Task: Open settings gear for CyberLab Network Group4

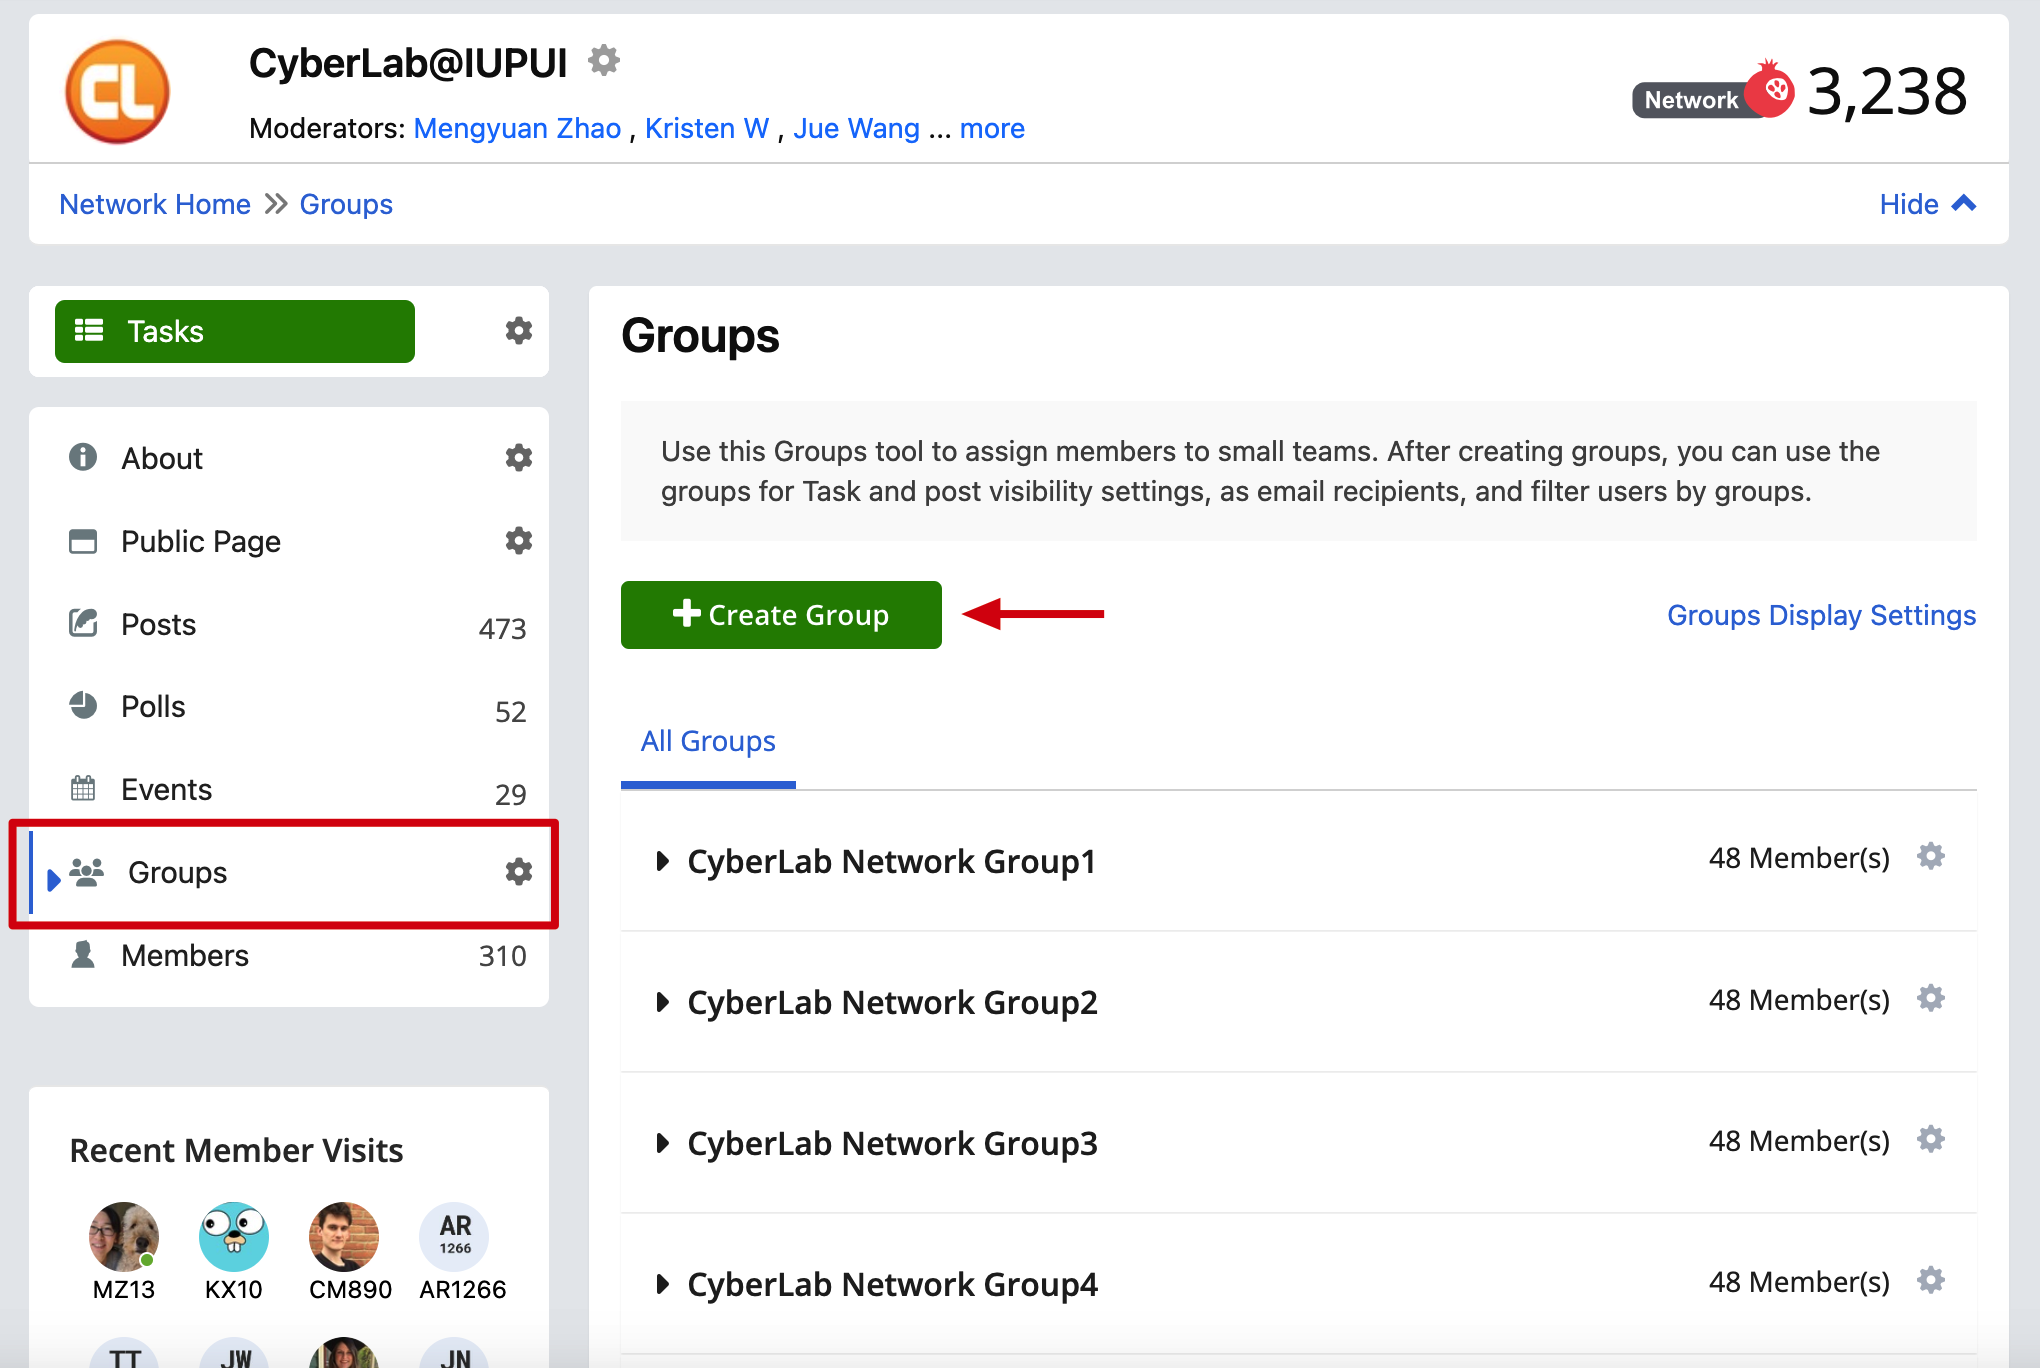Action: [x=1931, y=1280]
